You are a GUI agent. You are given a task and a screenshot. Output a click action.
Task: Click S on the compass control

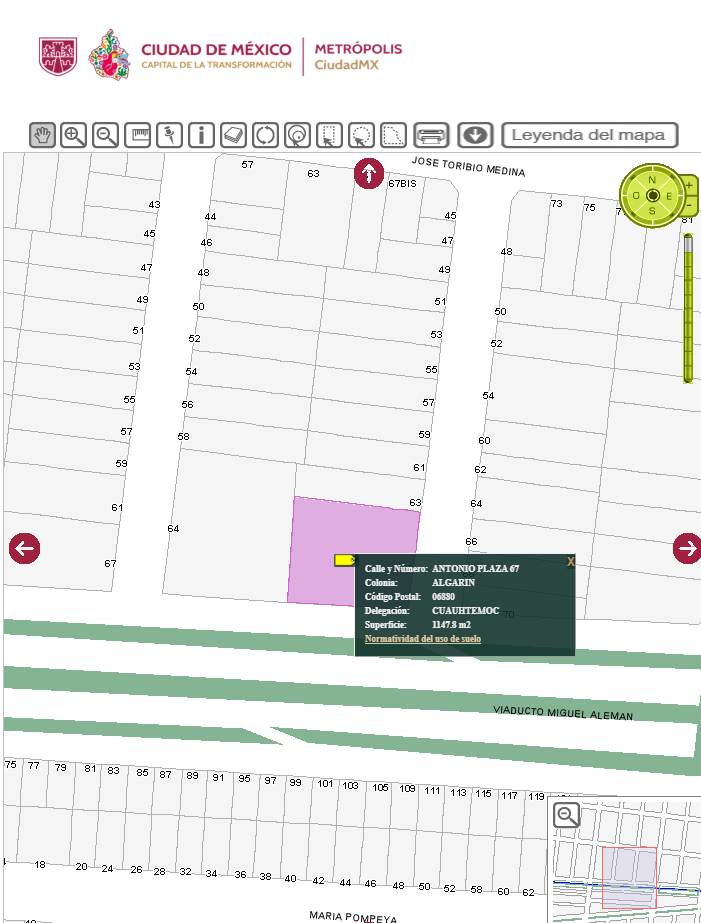click(x=652, y=211)
